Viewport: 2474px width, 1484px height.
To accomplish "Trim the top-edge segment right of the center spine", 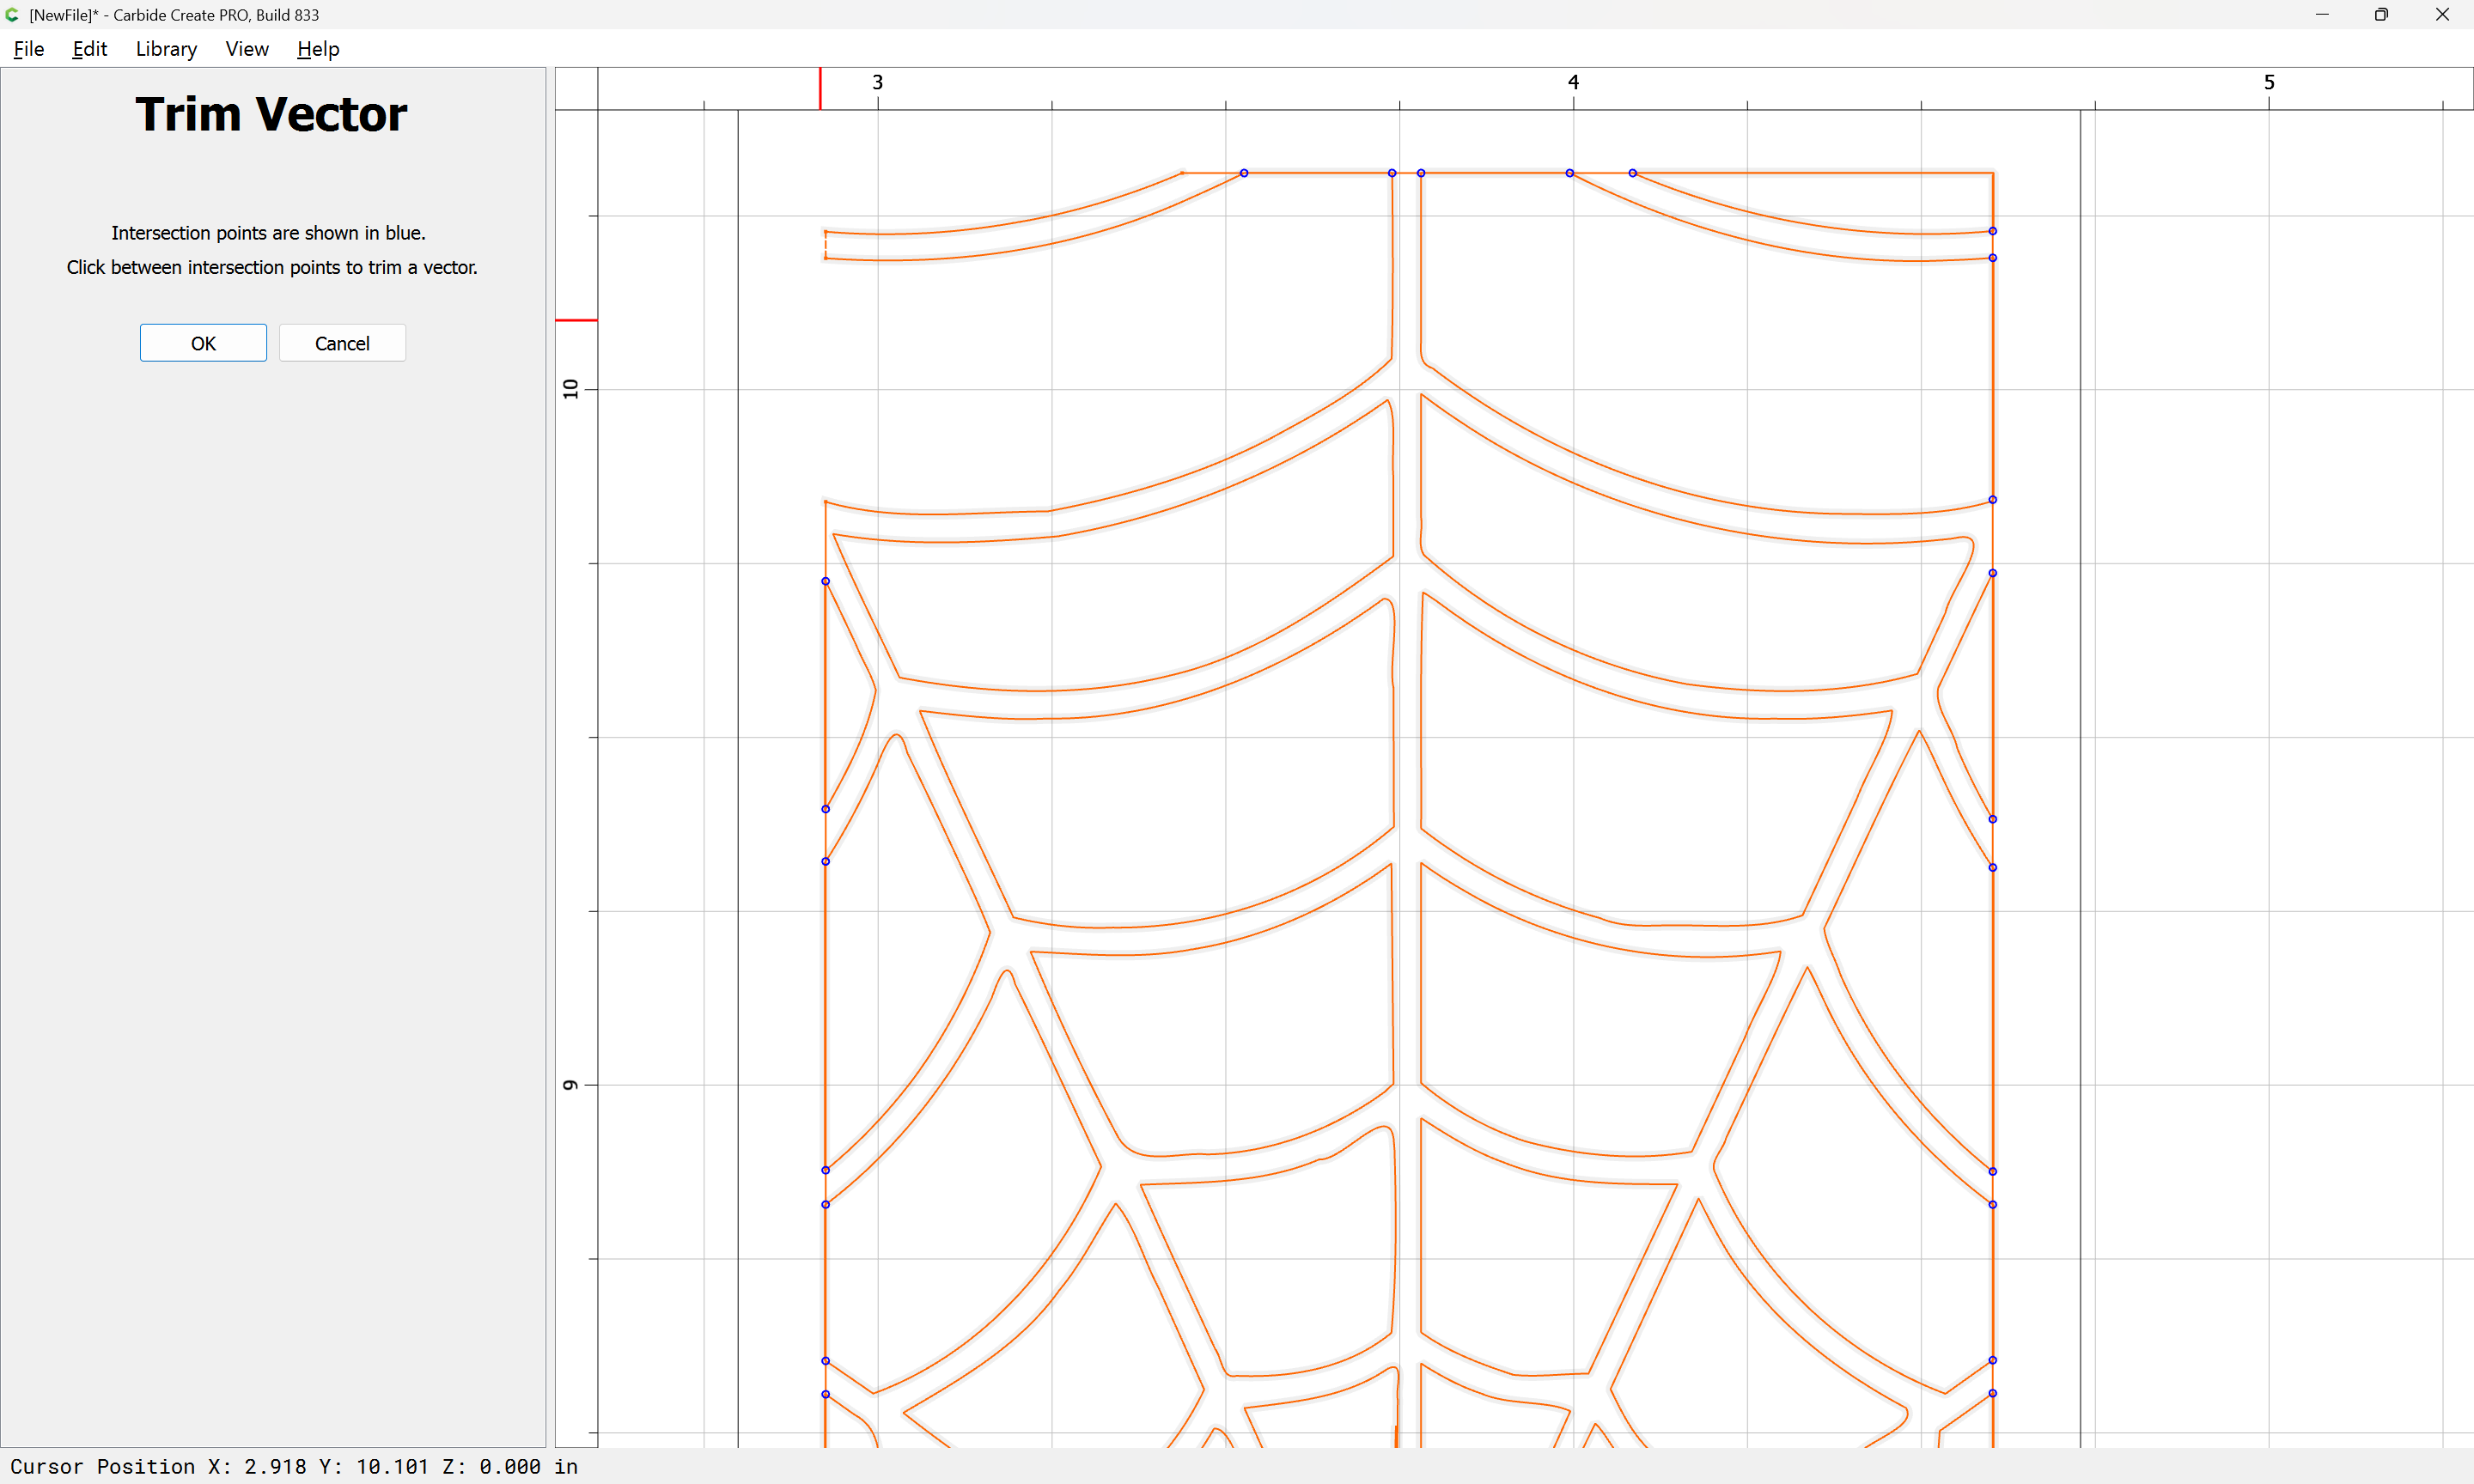I will point(1495,173).
